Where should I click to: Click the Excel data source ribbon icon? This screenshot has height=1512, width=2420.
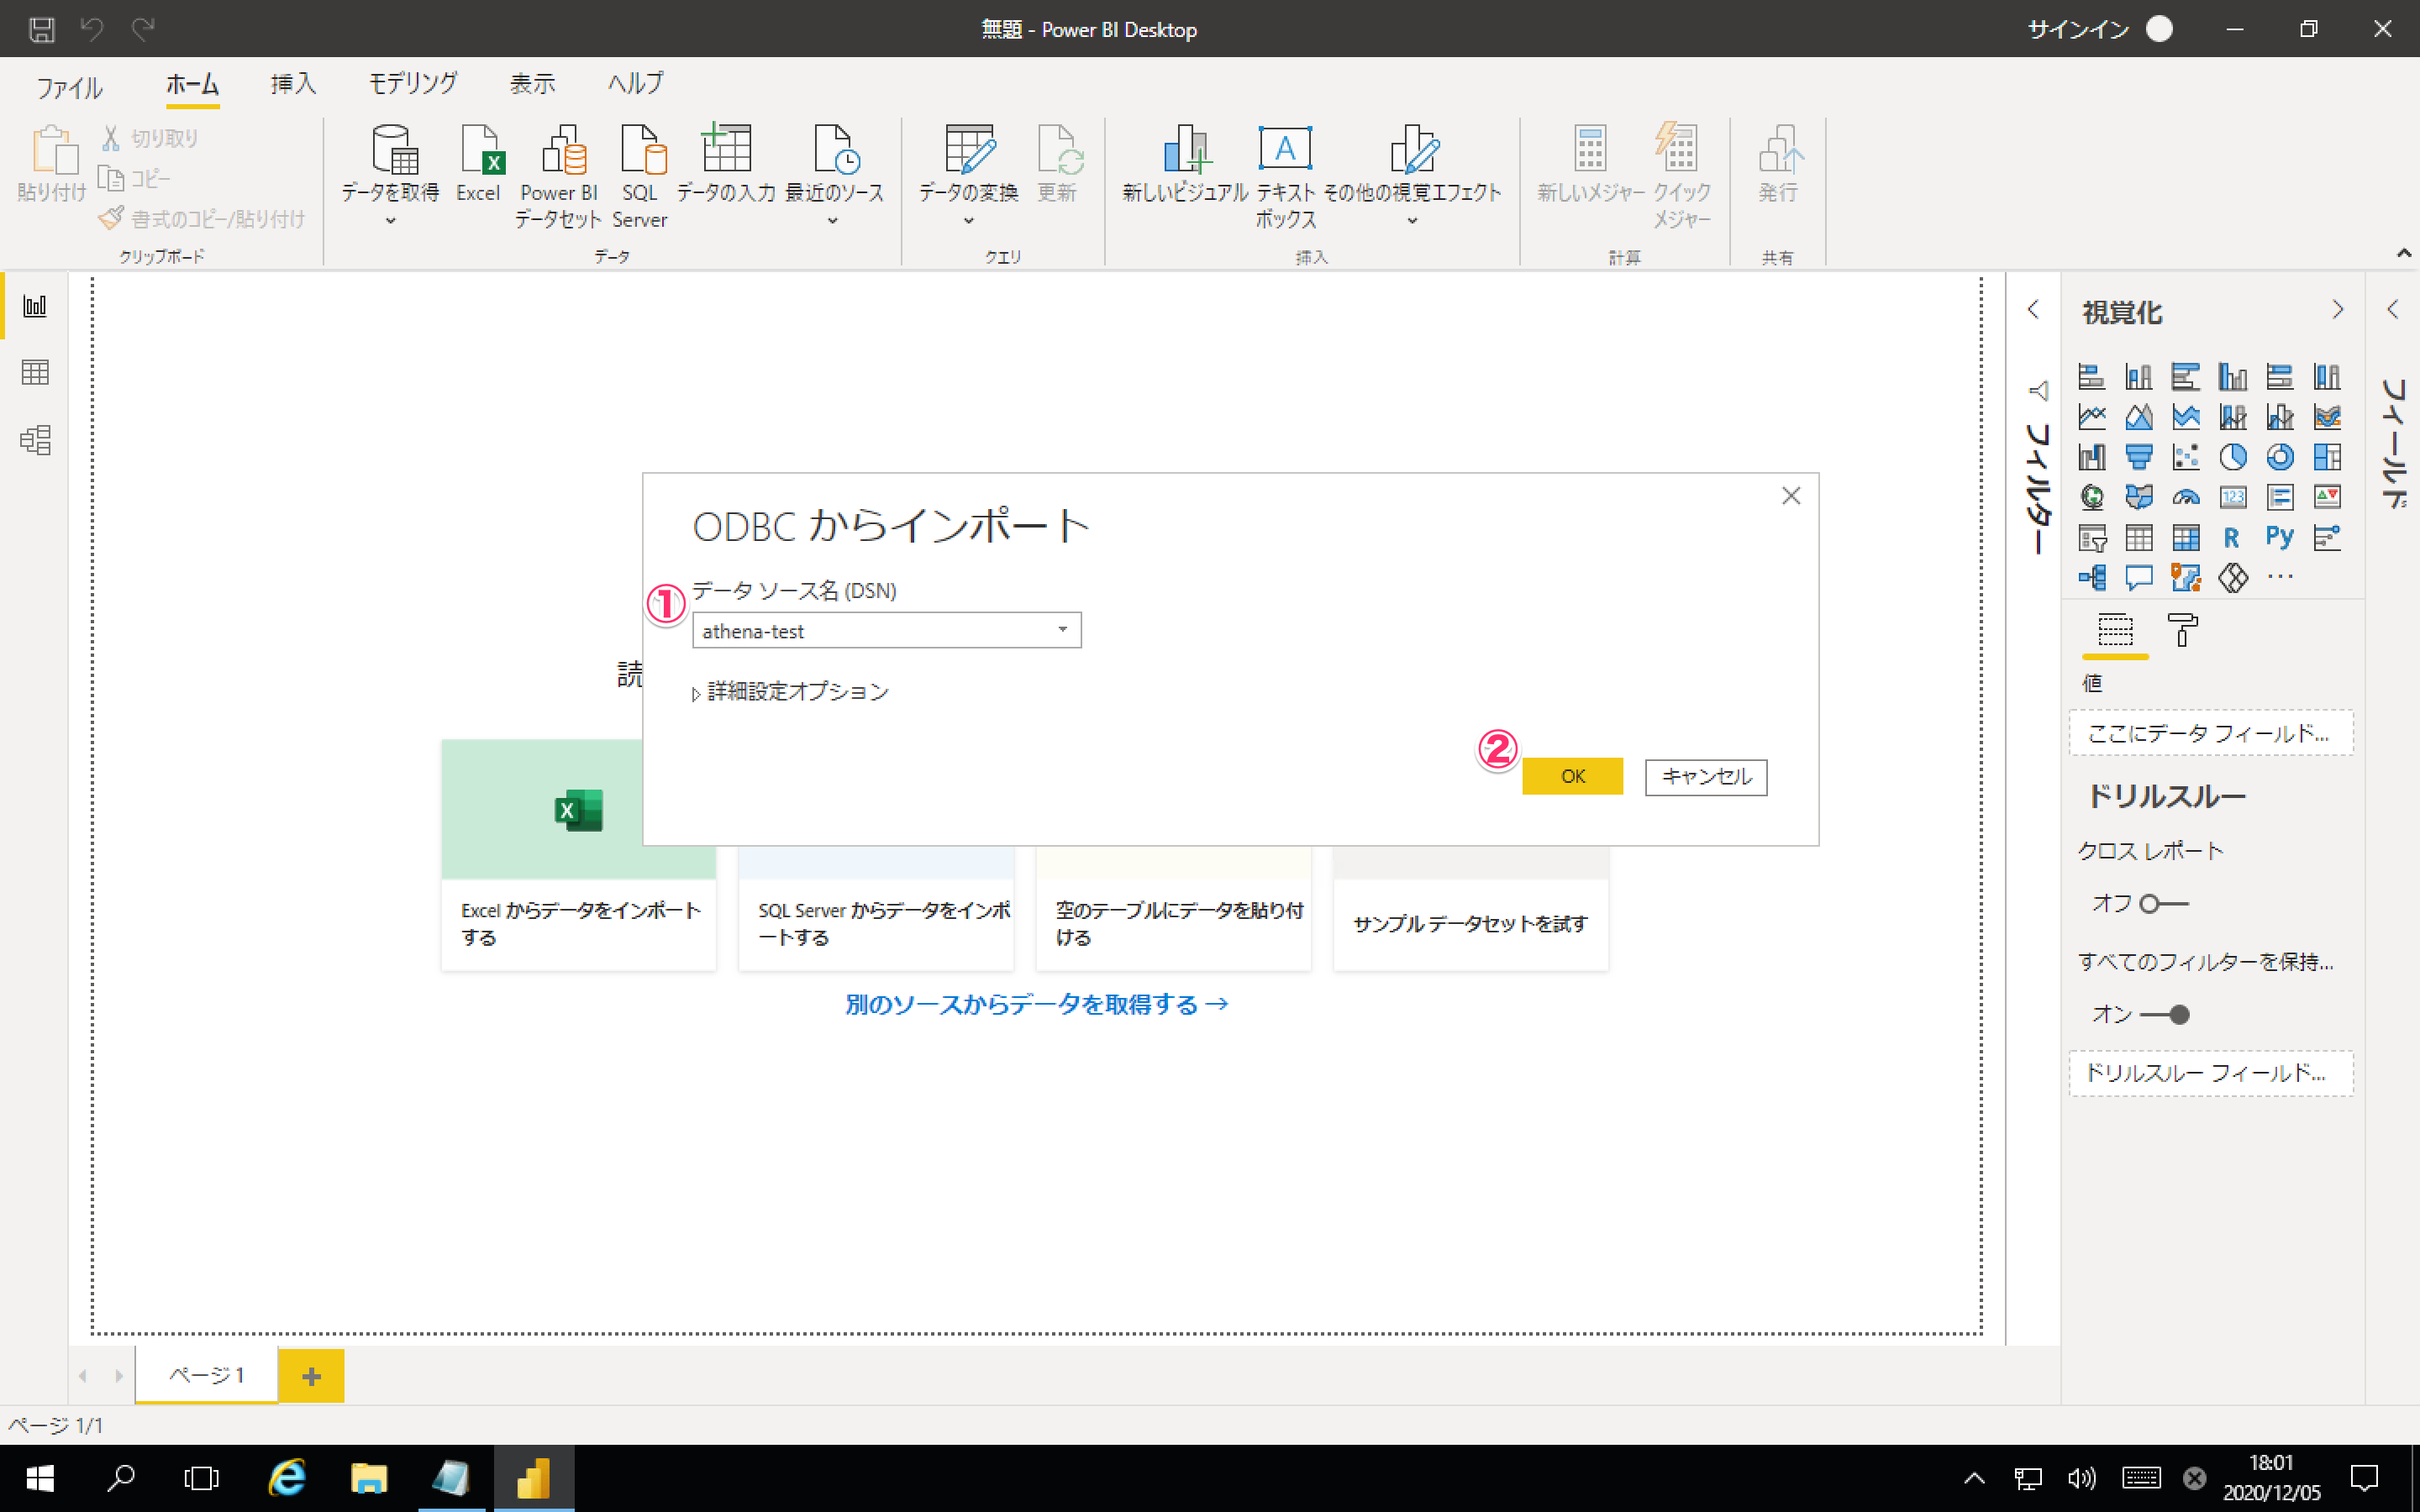coord(478,151)
